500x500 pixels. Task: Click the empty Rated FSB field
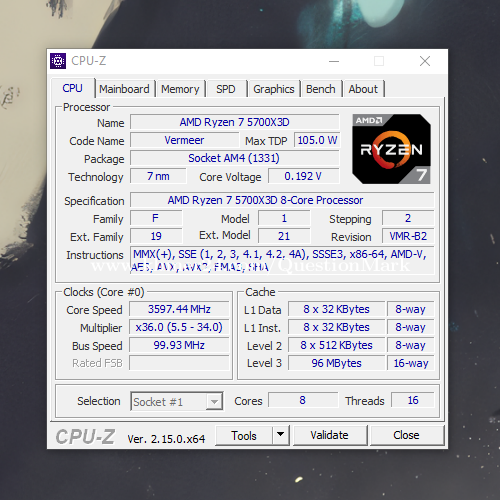point(179,363)
